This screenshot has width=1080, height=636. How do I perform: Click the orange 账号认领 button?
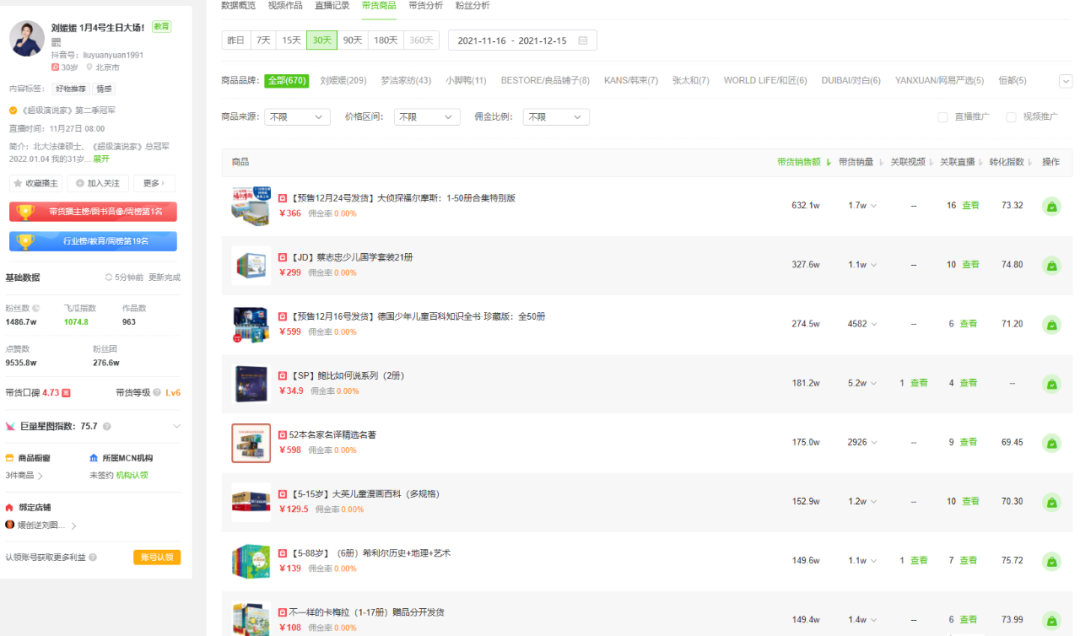(x=157, y=557)
